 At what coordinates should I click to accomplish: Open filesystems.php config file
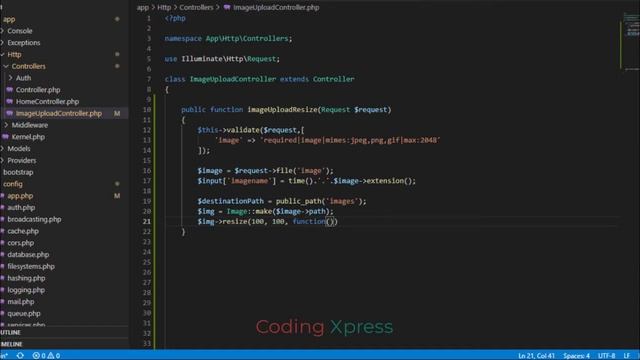[x=31, y=267]
